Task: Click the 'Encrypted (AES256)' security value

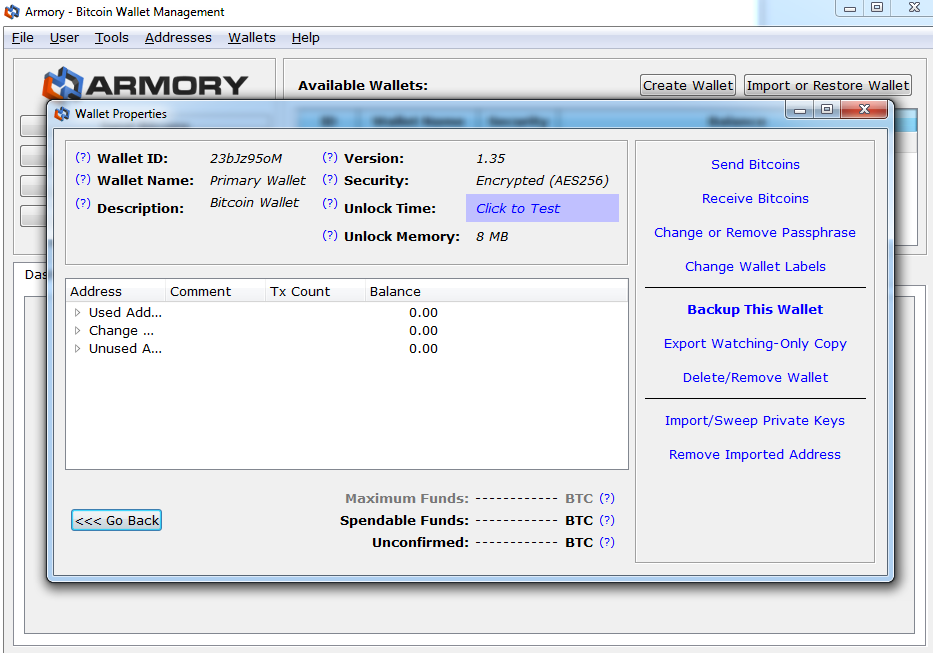Action: [542, 180]
